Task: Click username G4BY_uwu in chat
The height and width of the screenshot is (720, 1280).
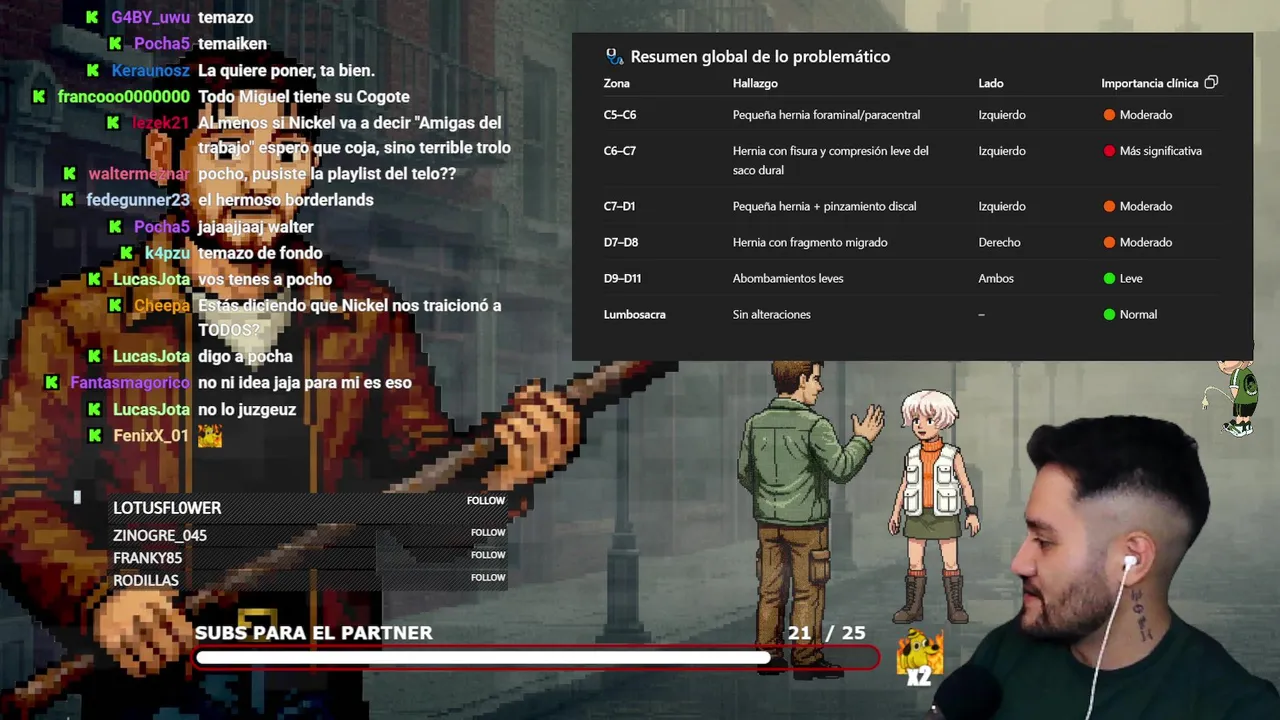Action: pos(151,17)
